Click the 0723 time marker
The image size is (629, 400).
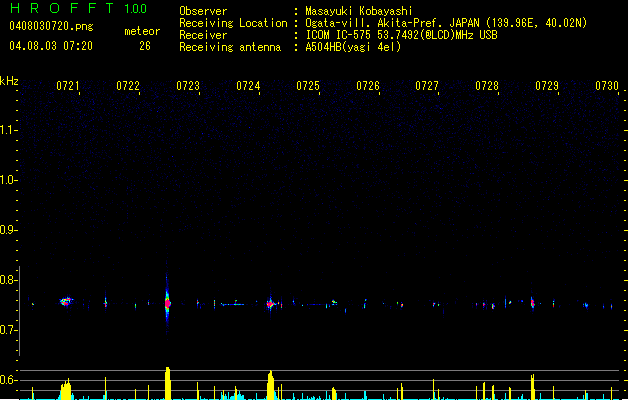[188, 86]
